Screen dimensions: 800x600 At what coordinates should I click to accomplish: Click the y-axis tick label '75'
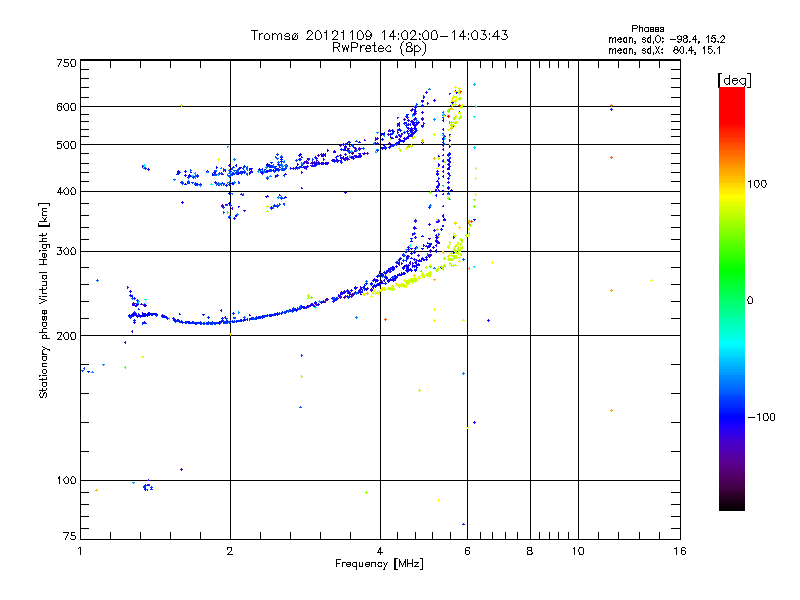click(70, 536)
